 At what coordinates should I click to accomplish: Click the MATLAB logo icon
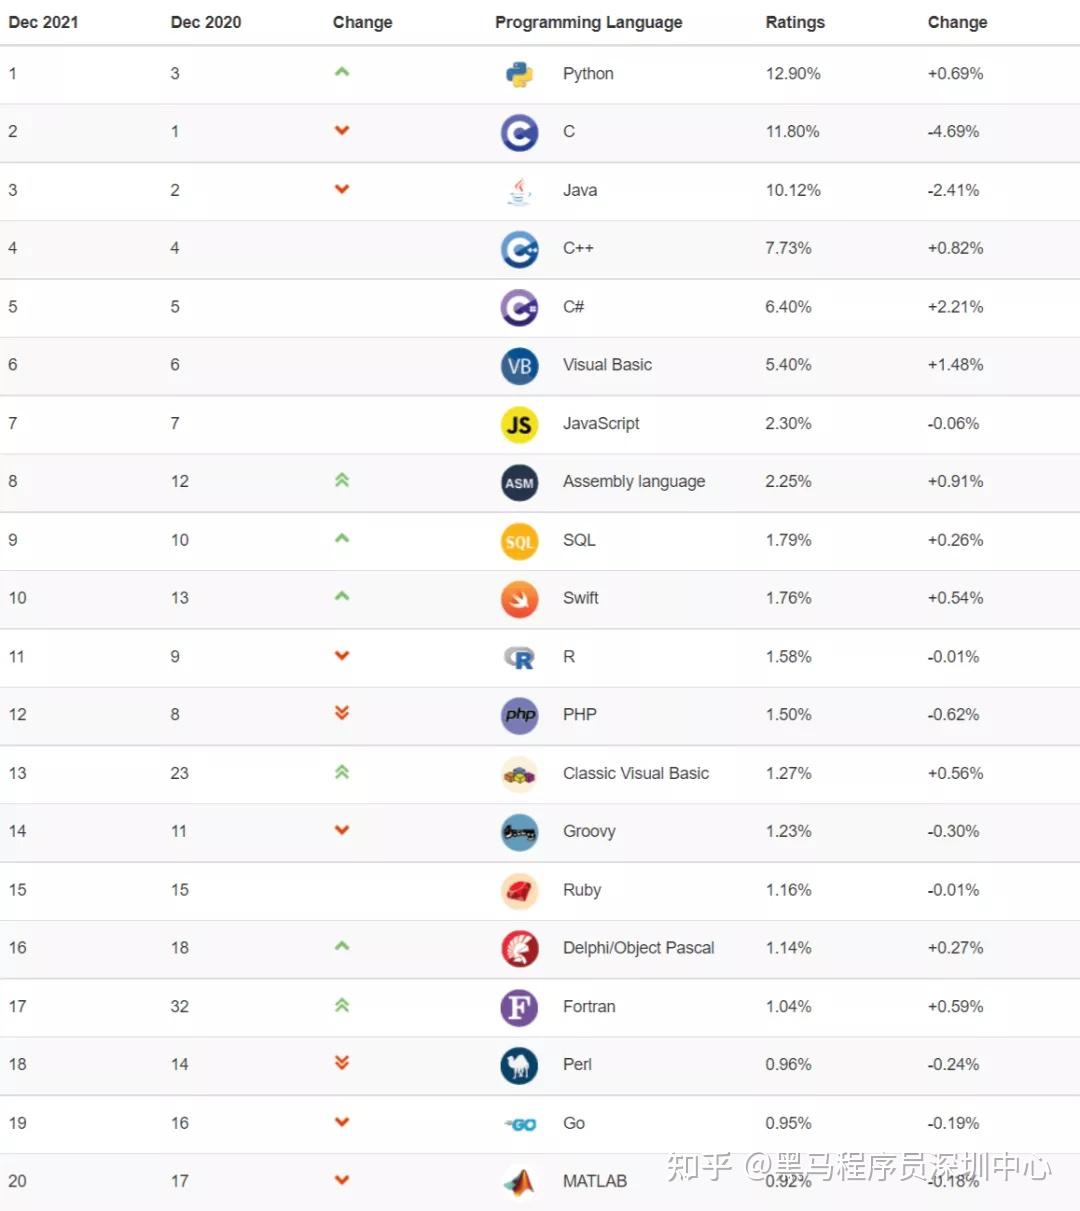pyautogui.click(x=519, y=1182)
